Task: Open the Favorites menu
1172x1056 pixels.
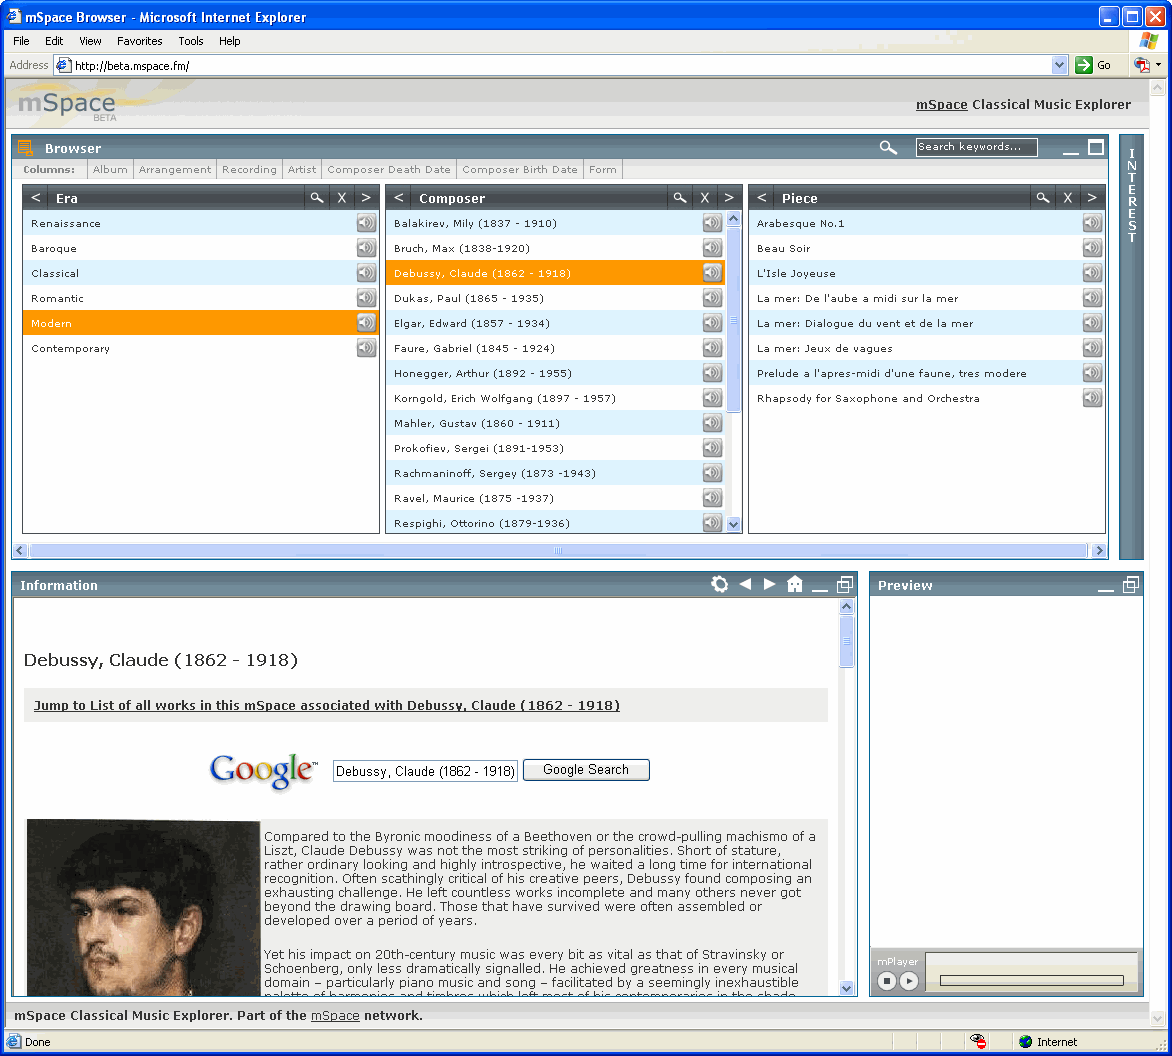Action: point(140,41)
